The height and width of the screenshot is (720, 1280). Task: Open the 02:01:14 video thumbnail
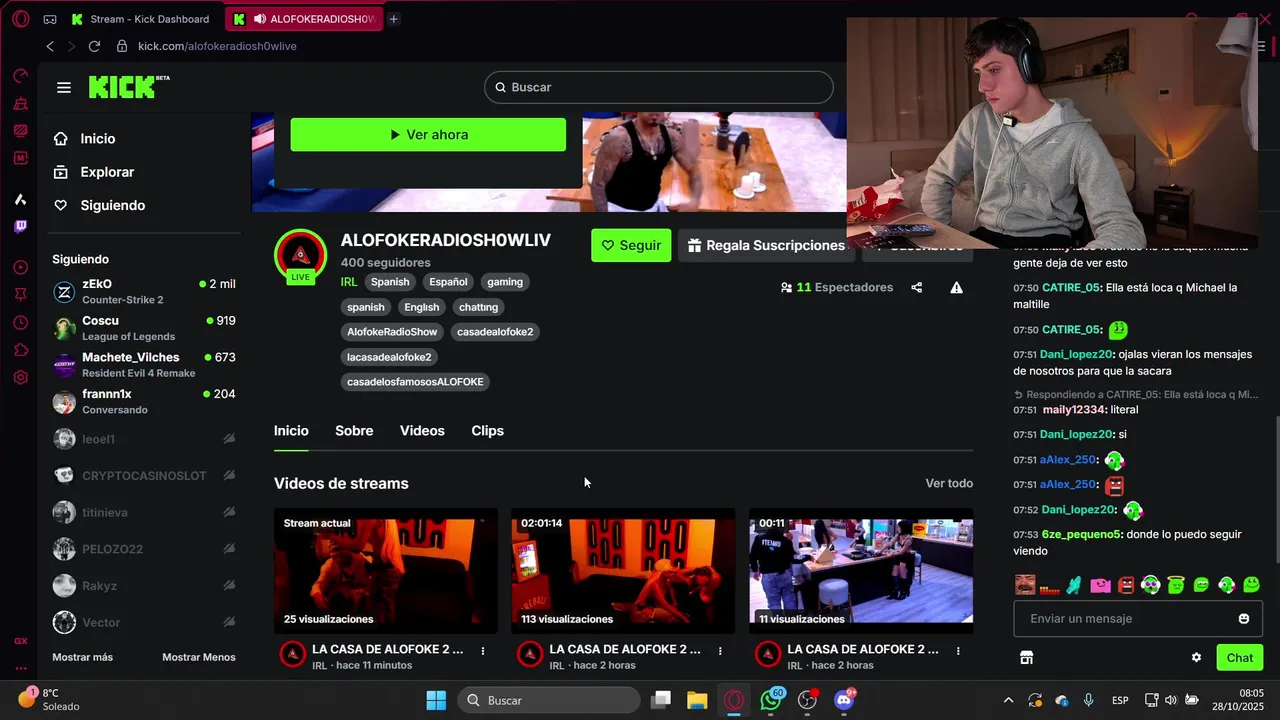coord(623,571)
